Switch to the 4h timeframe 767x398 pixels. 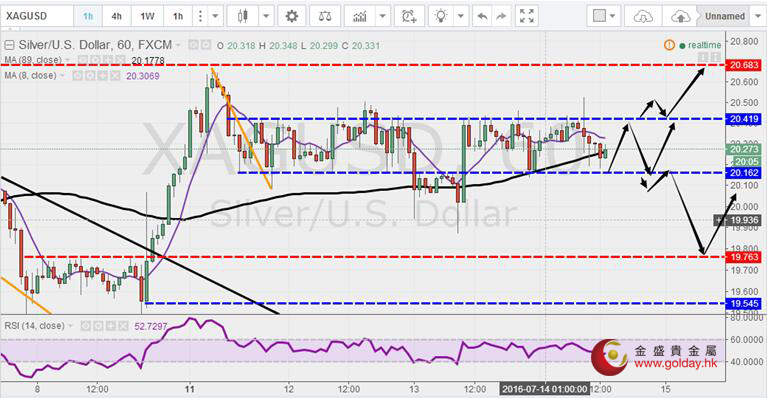[116, 16]
